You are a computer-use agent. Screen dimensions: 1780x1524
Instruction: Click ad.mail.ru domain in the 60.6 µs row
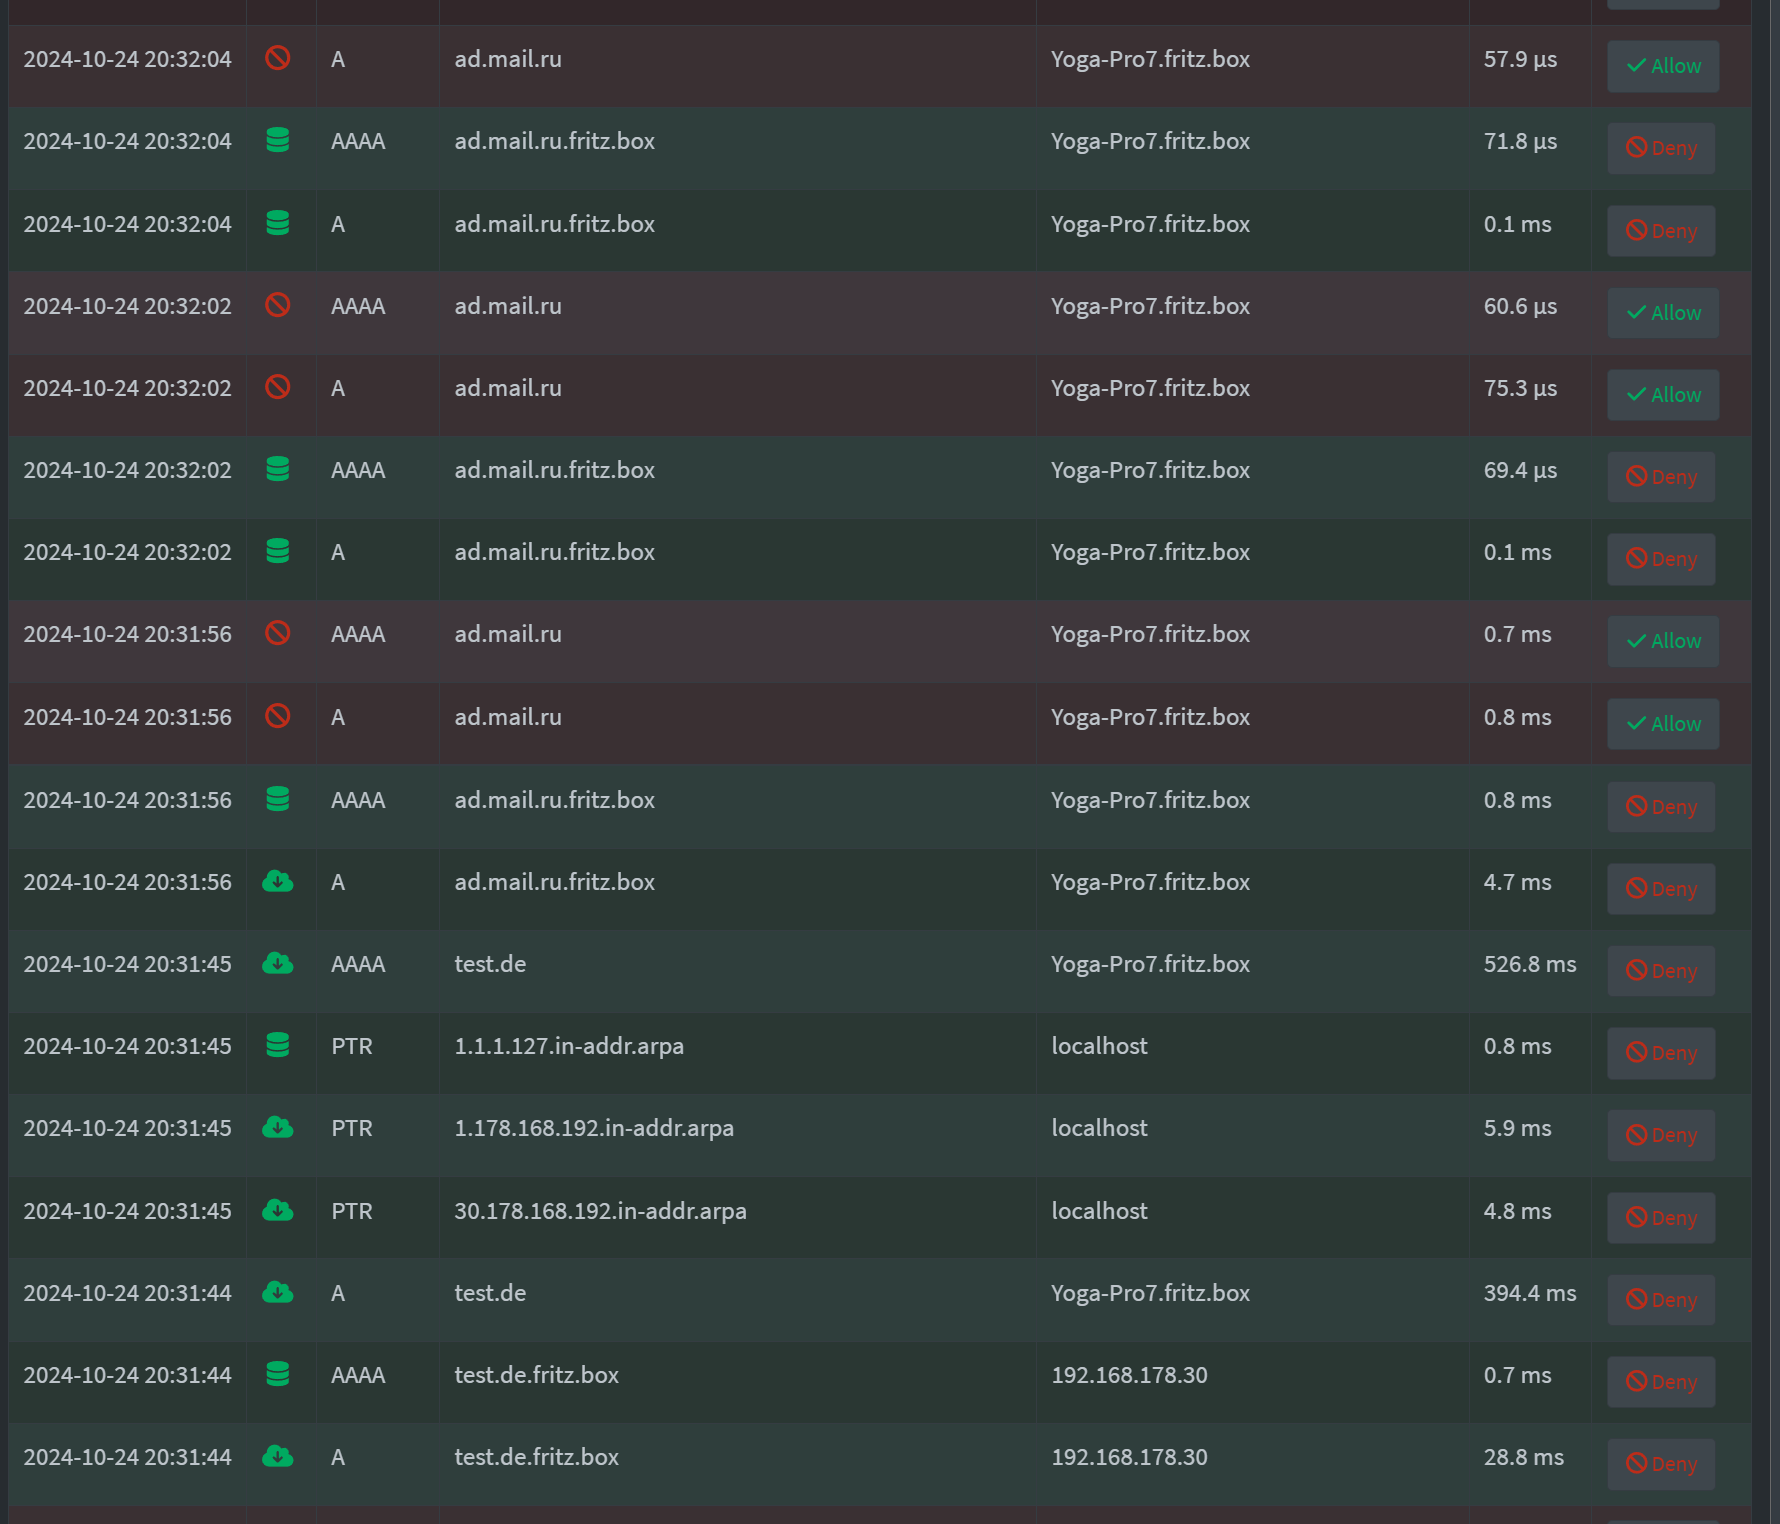(508, 306)
